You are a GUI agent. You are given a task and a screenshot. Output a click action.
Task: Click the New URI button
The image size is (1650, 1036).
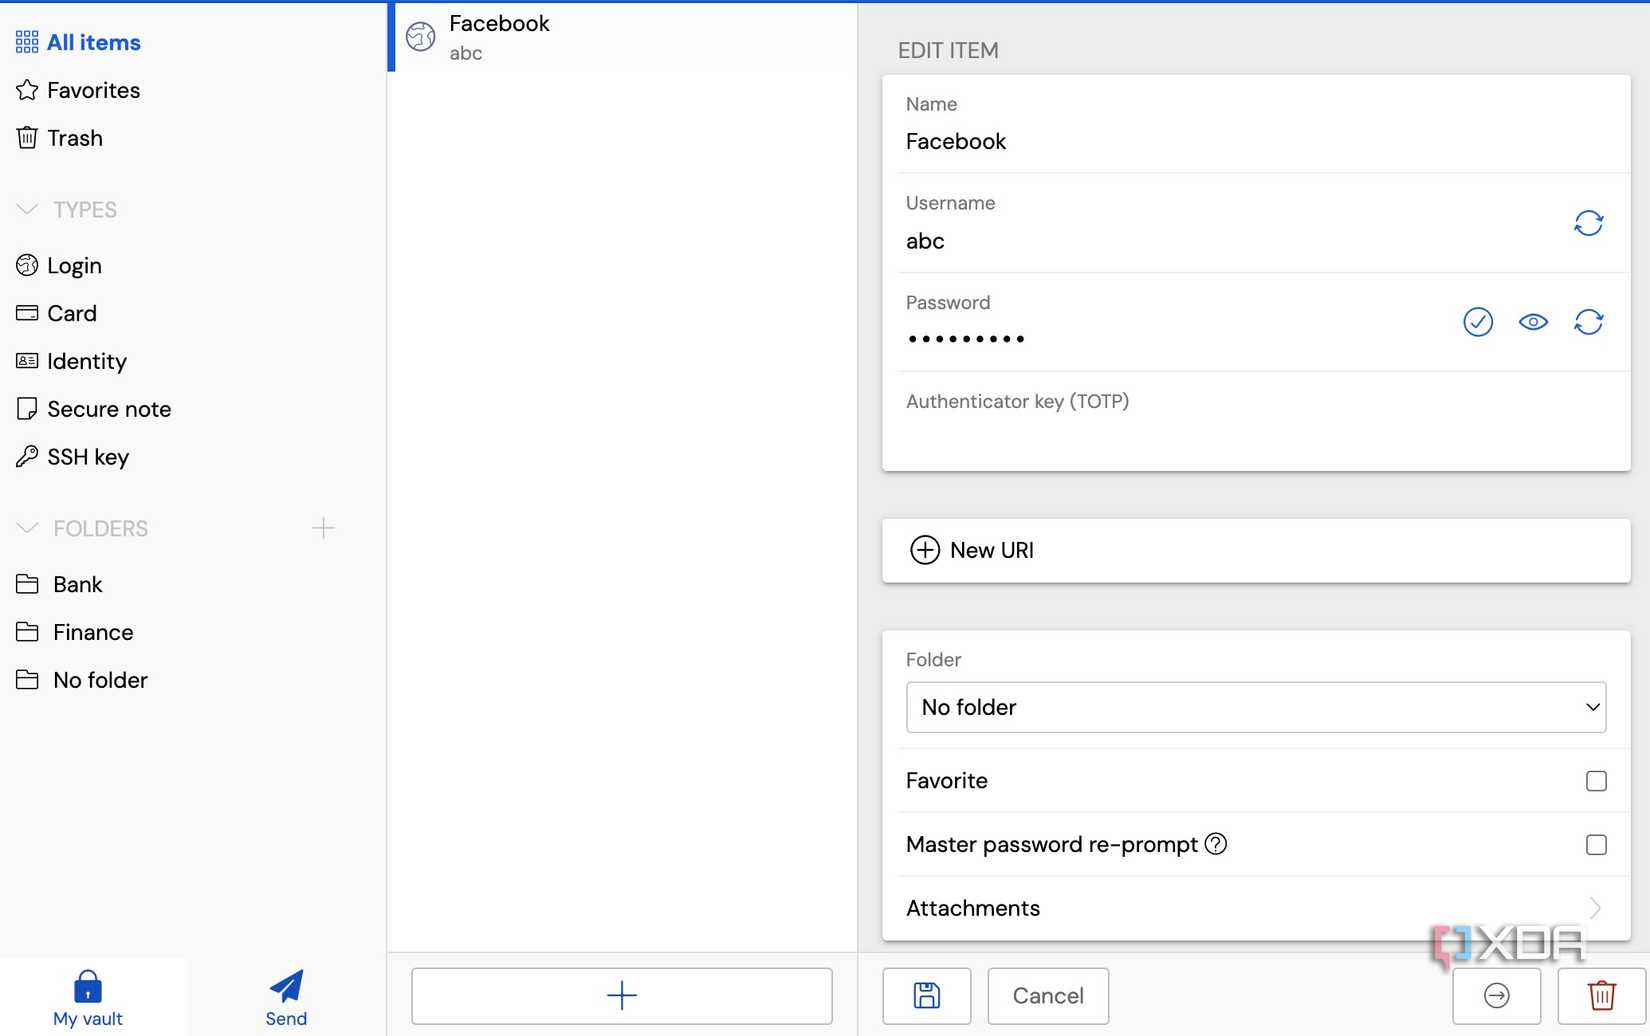[1256, 550]
